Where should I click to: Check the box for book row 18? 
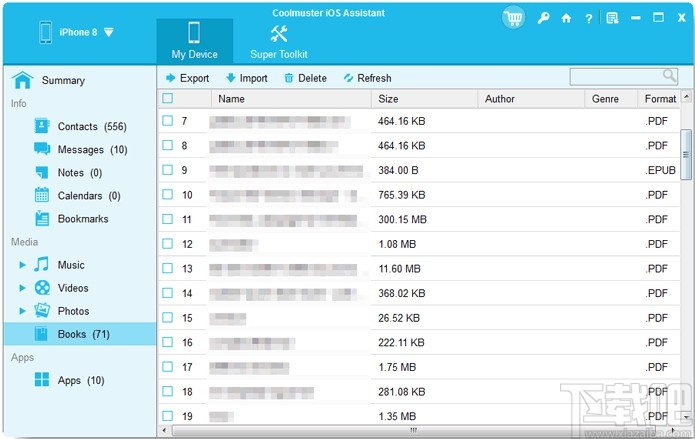(168, 391)
